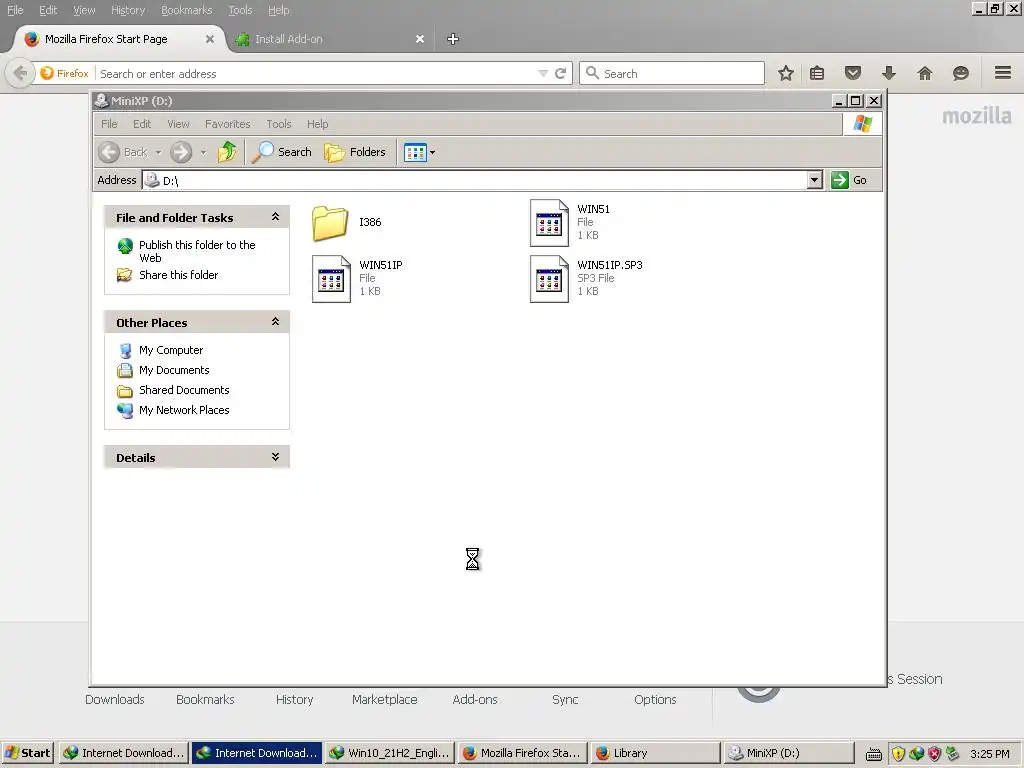The image size is (1024, 768).
Task: Click Marketplace on the Firefox start page
Action: click(x=384, y=699)
